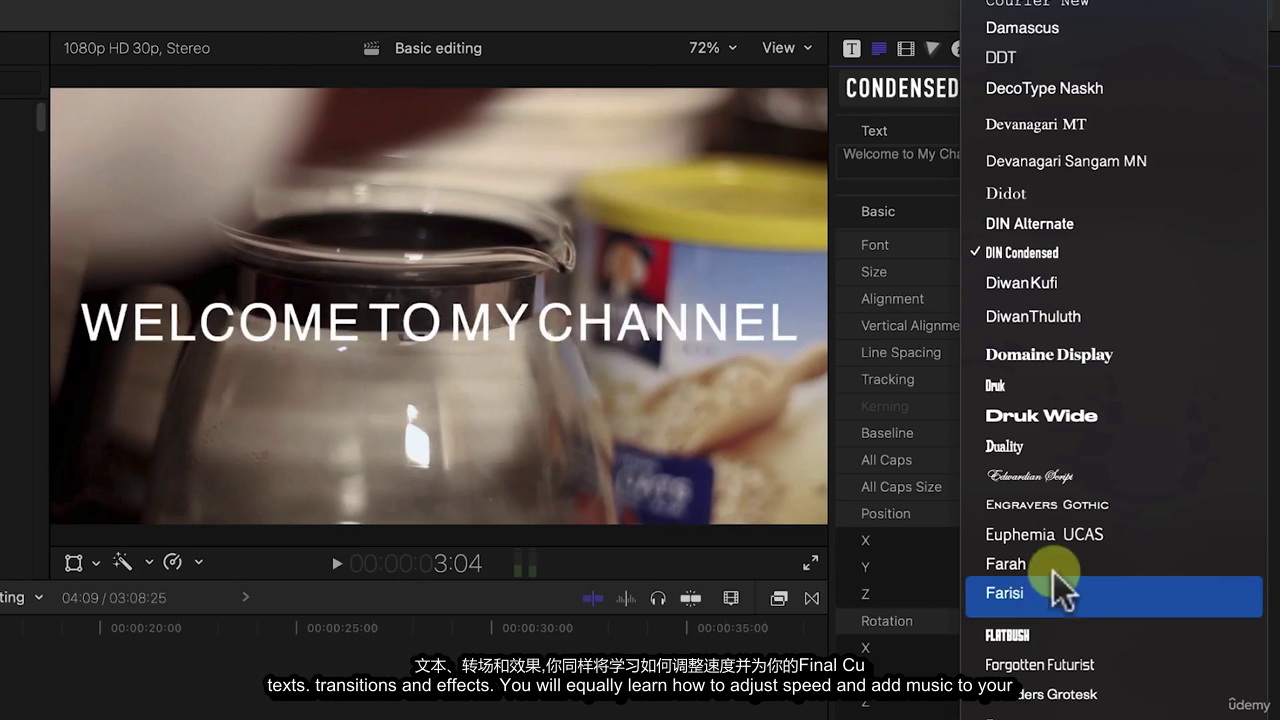This screenshot has width=1280, height=720.
Task: Open the retiming menu dropdown arrow
Action: (x=198, y=562)
